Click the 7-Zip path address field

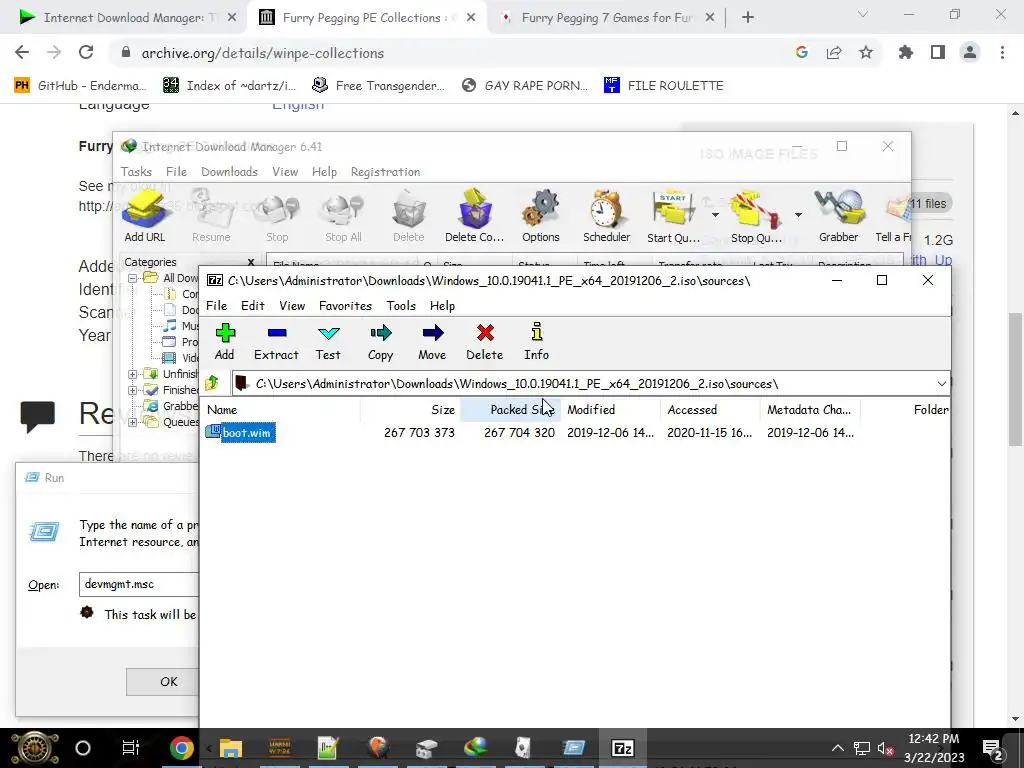588,383
